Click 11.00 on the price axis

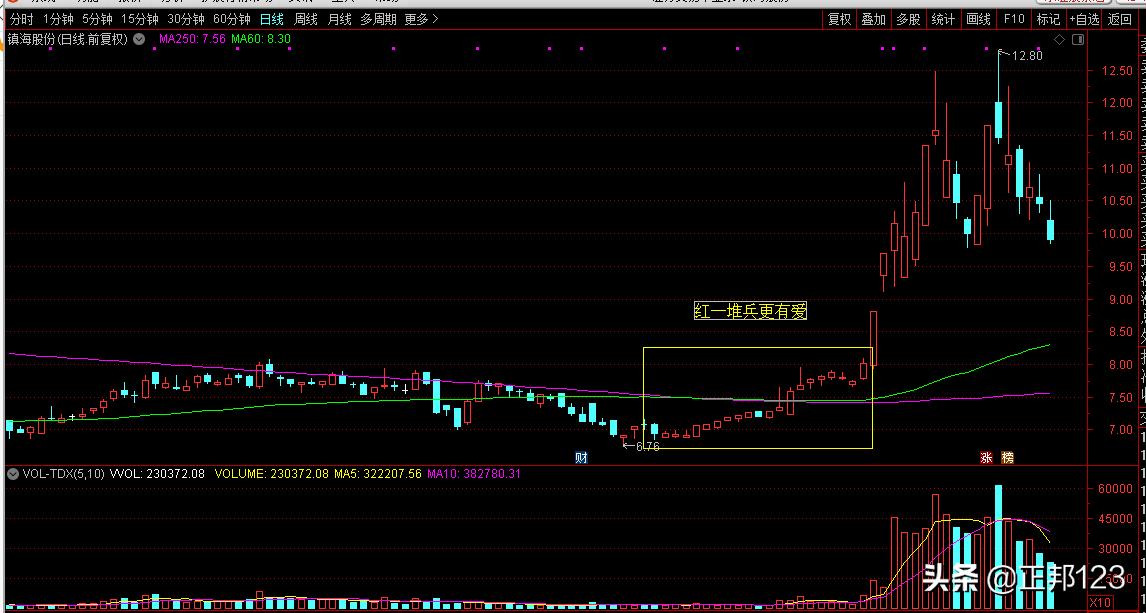click(1117, 169)
